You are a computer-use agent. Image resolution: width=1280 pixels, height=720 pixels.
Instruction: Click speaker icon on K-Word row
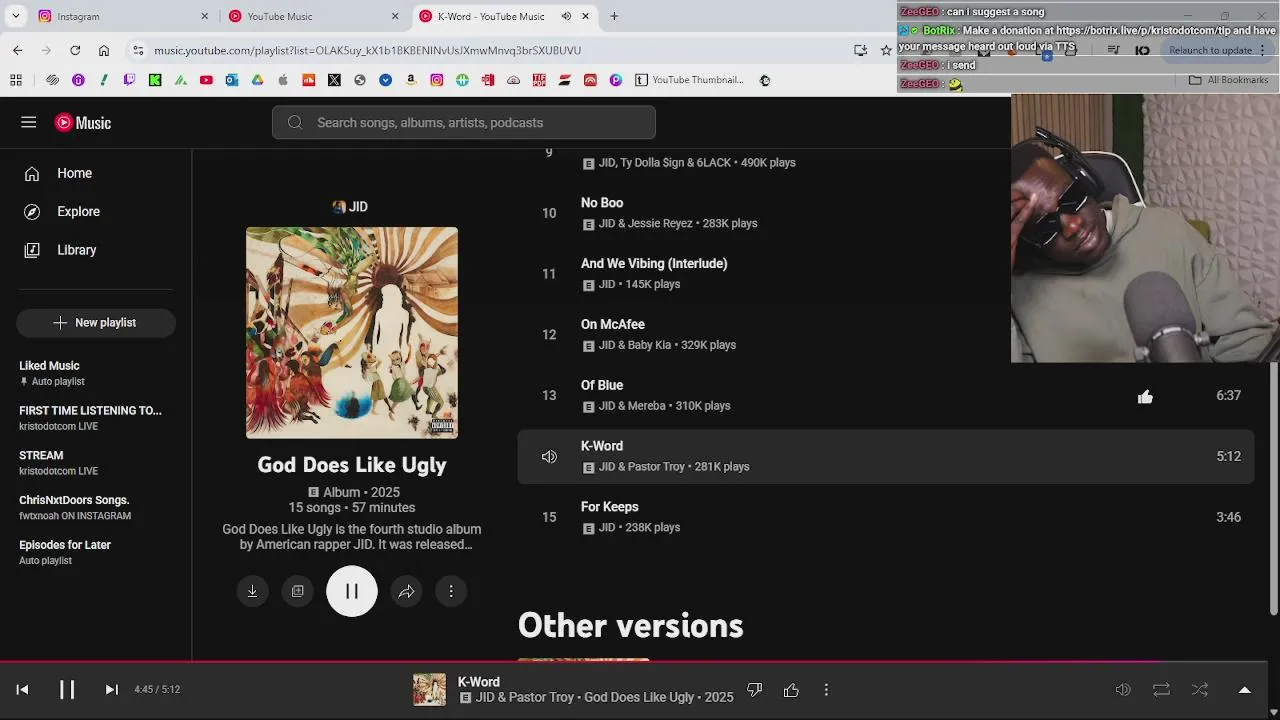tap(549, 456)
